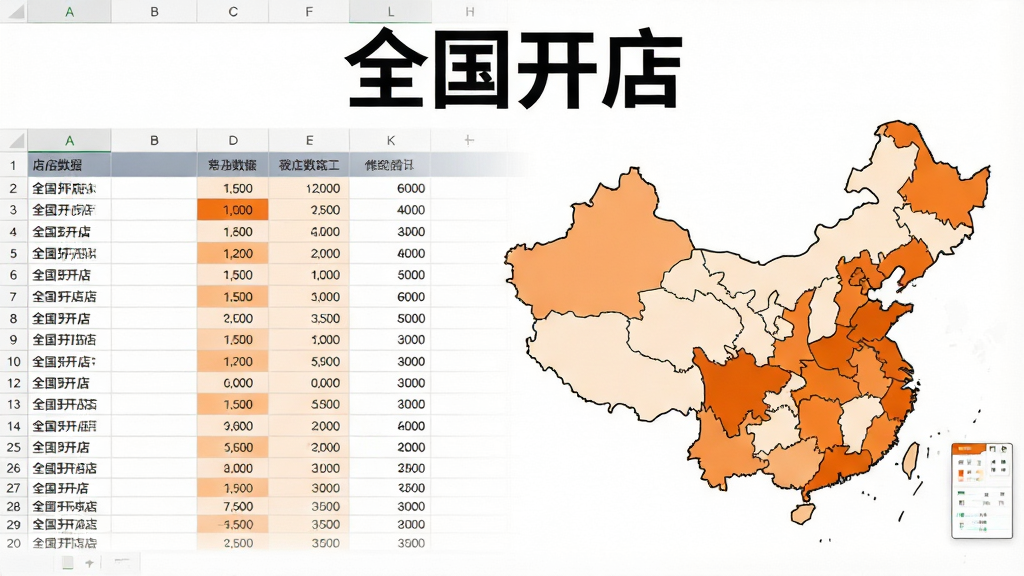1024x576 pixels.
Task: Open the small legend panel beside the map
Action: pyautogui.click(x=982, y=491)
